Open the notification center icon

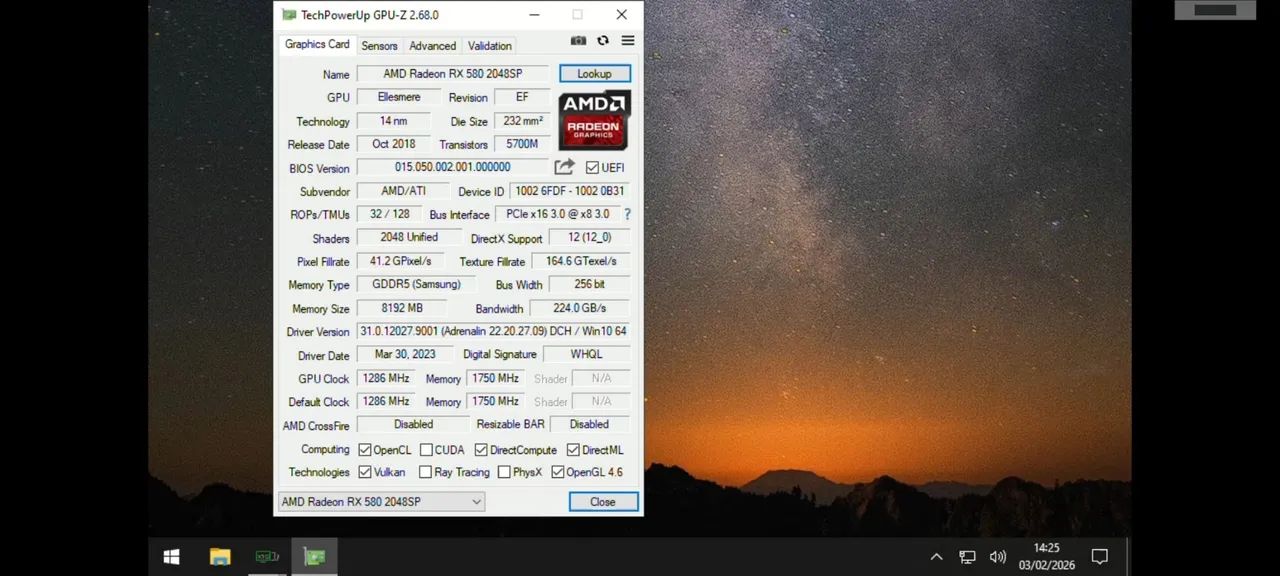tap(1099, 557)
